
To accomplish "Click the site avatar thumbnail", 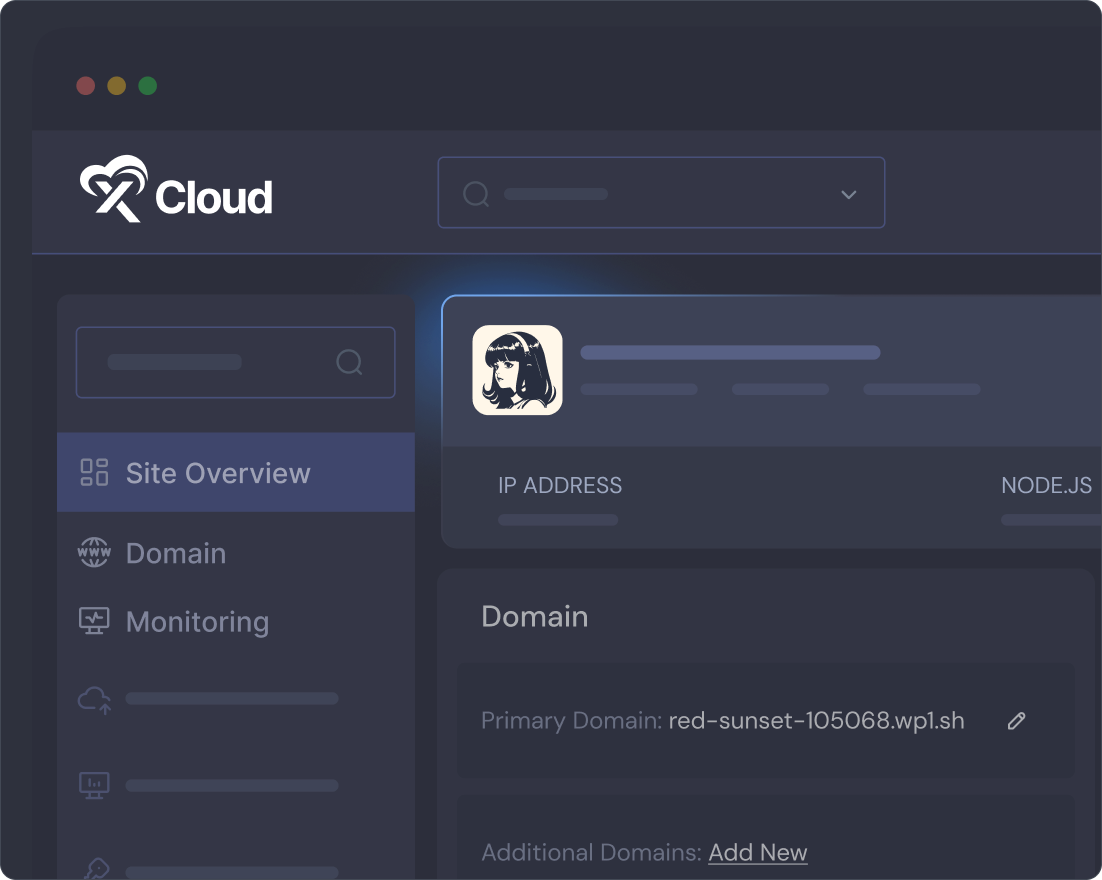I will 517,370.
